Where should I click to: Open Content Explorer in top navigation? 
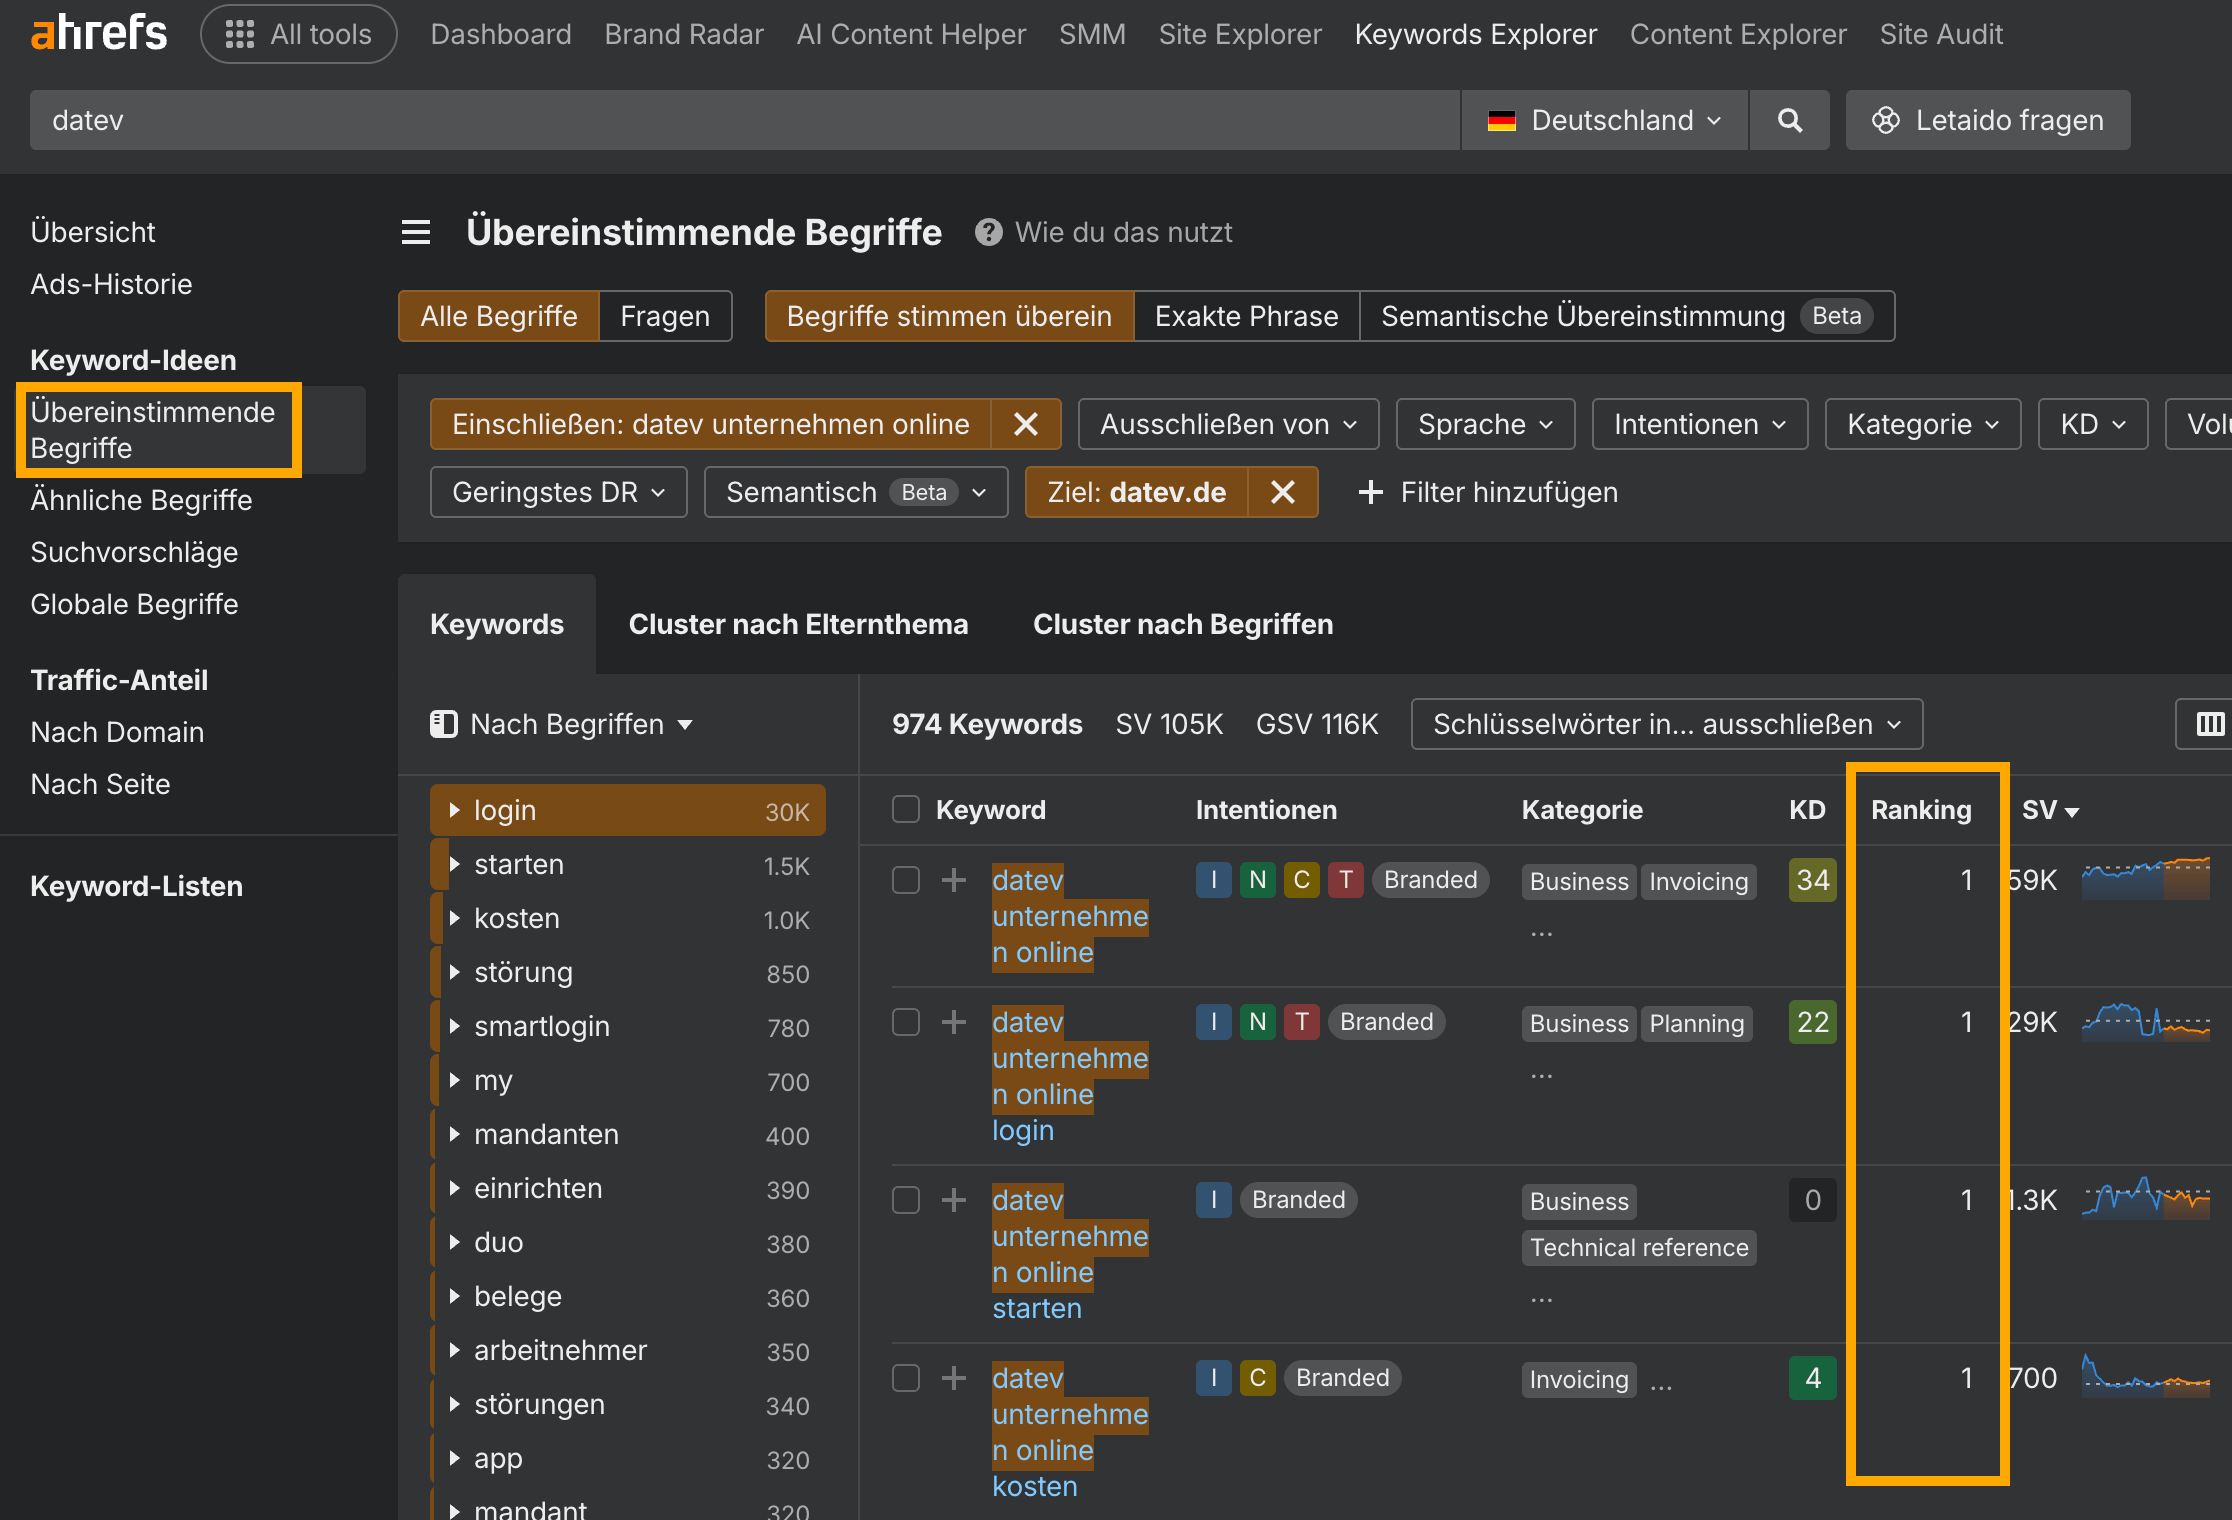pos(1738,34)
